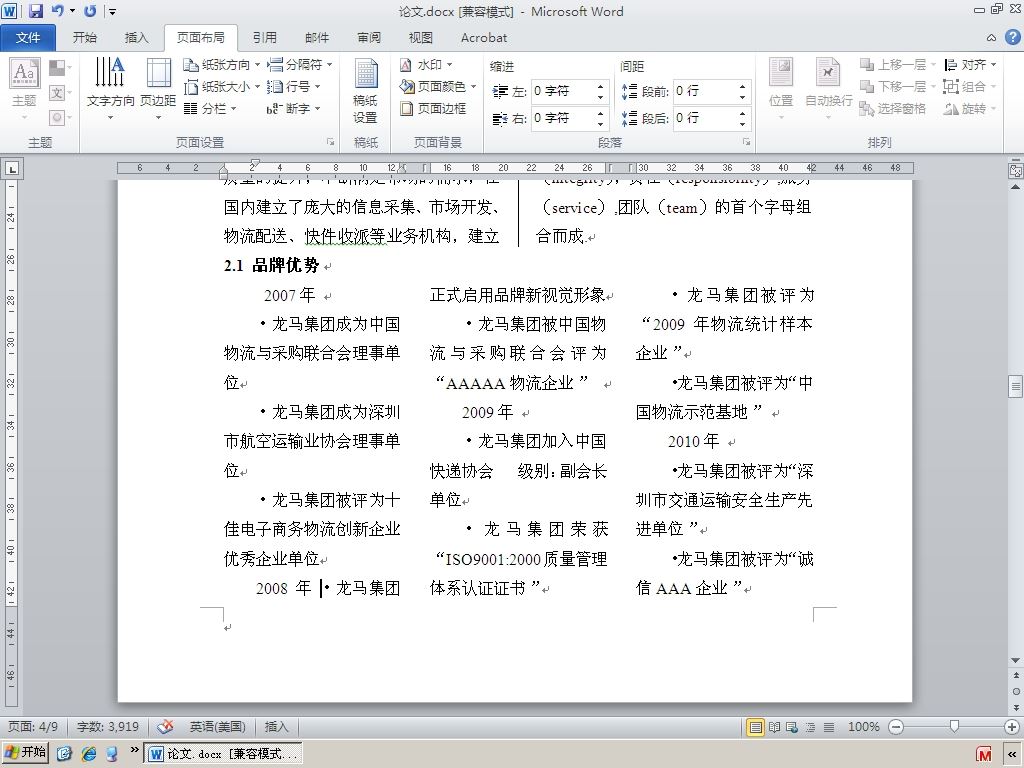Switch to References (引用) tab

click(264, 38)
